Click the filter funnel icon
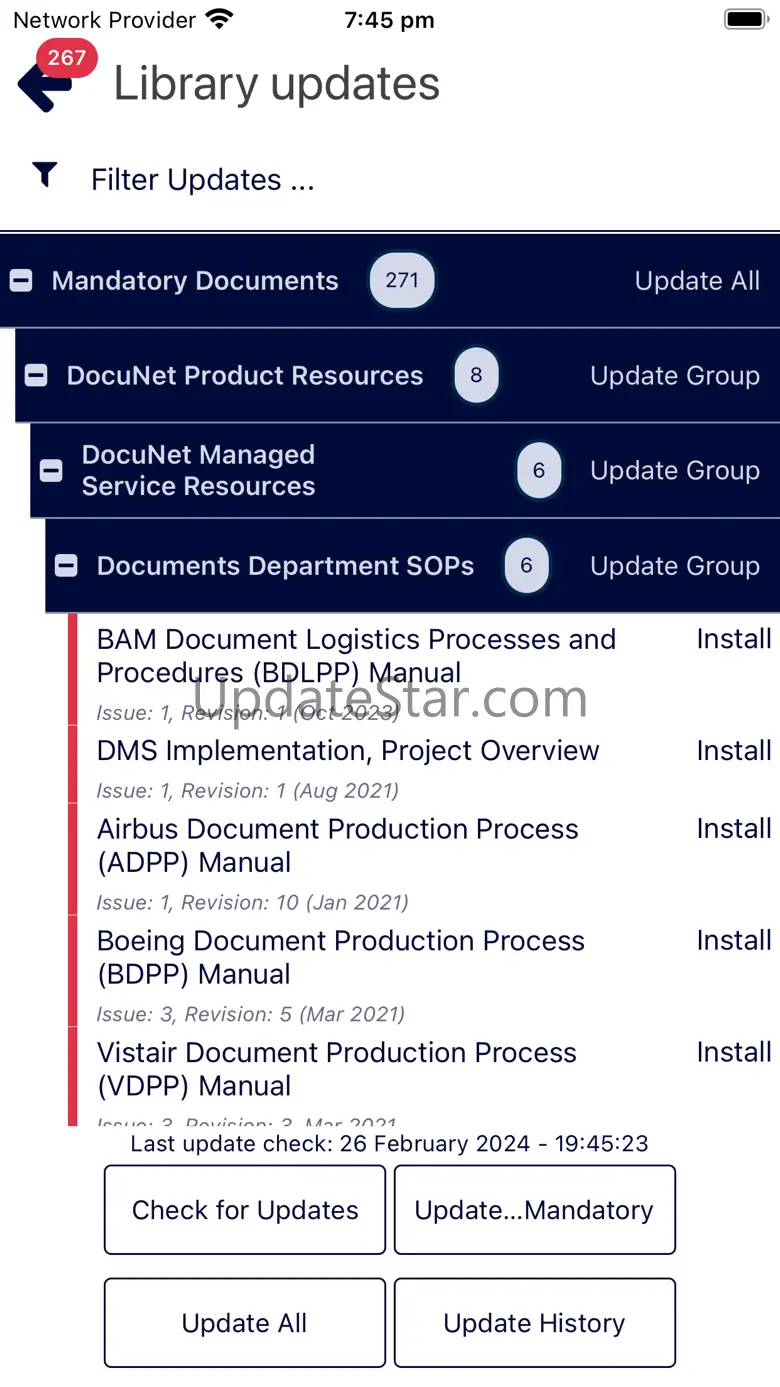780x1387 pixels. coord(44,175)
